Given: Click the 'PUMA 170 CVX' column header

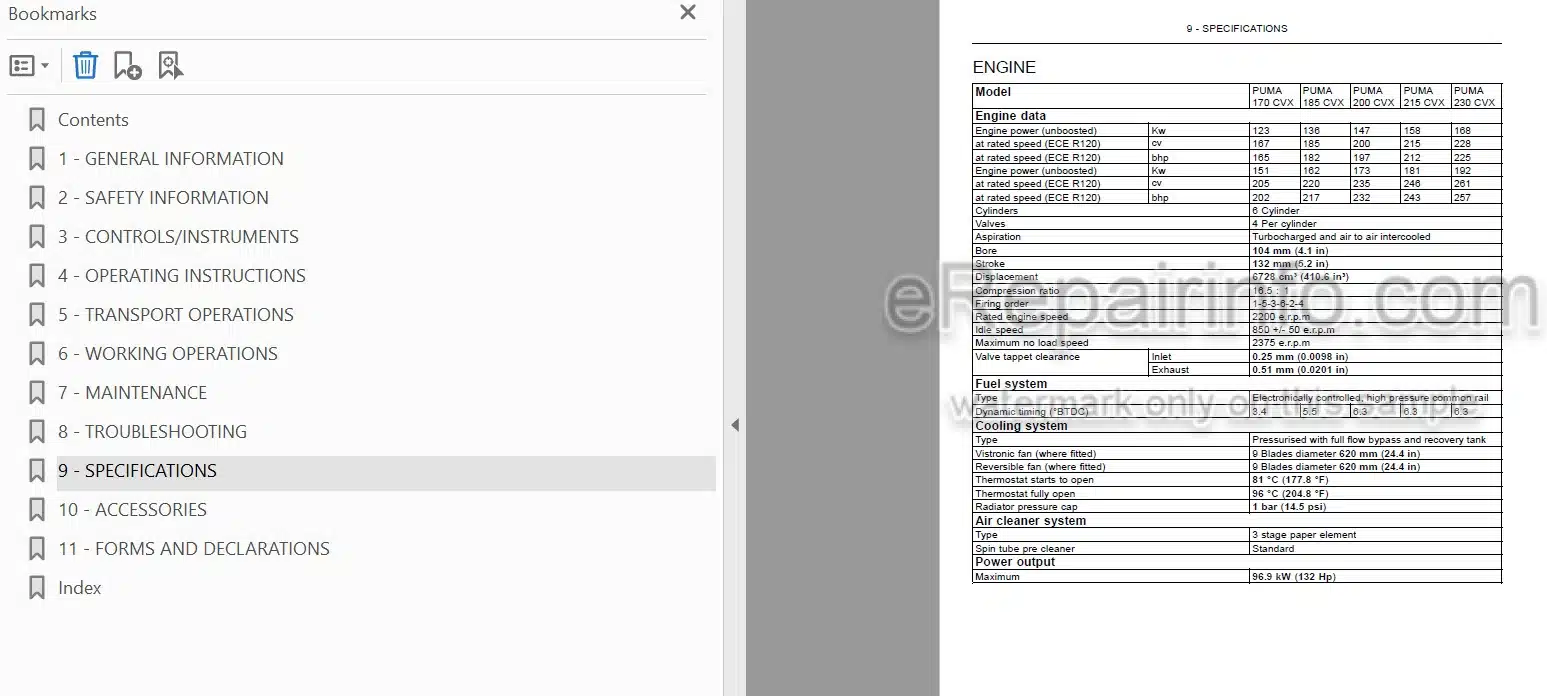Looking at the screenshot, I should coord(1273,97).
